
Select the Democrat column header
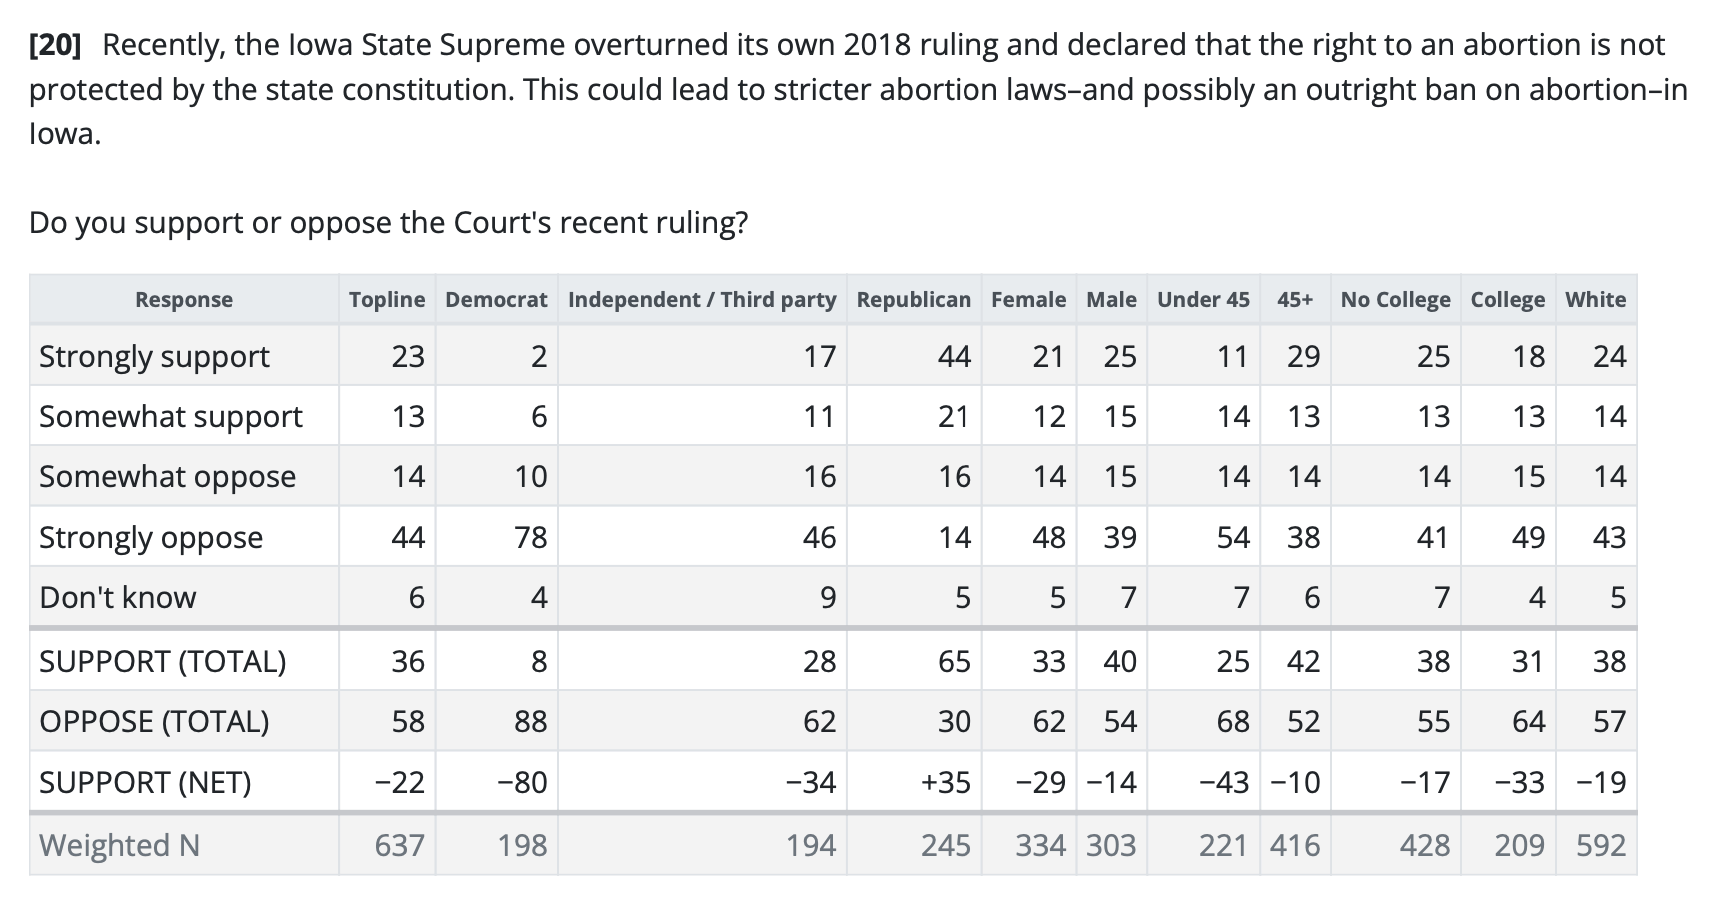tap(496, 300)
